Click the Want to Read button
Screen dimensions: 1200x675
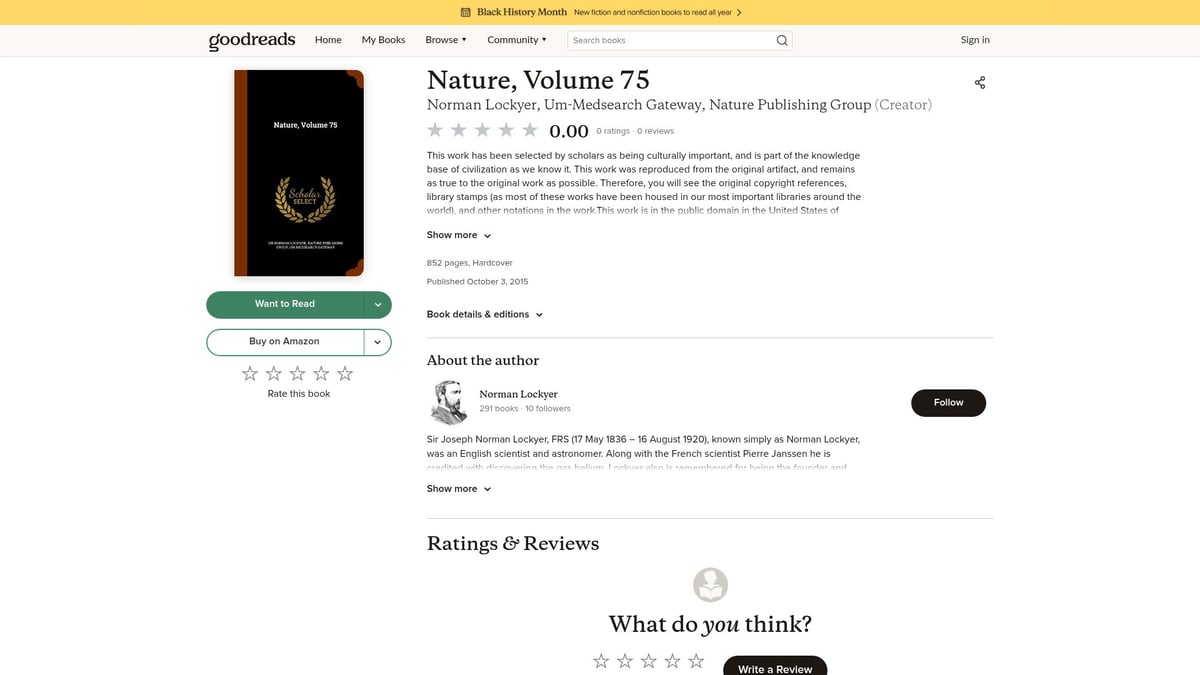(x=285, y=304)
